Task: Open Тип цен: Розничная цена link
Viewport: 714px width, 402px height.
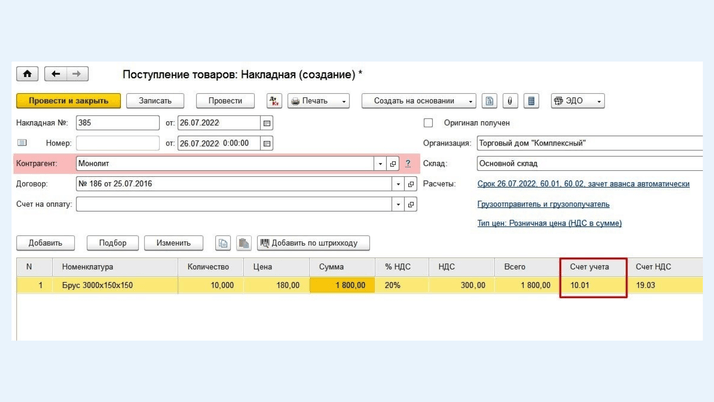Action: (x=550, y=223)
